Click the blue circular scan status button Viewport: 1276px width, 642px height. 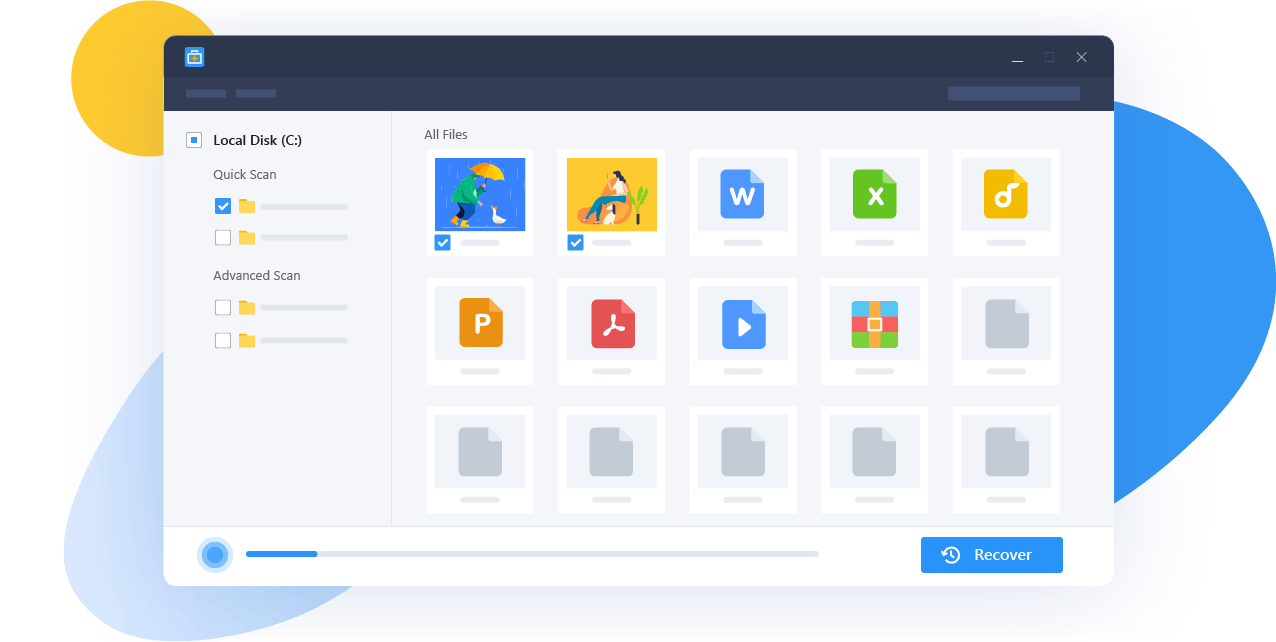click(215, 555)
